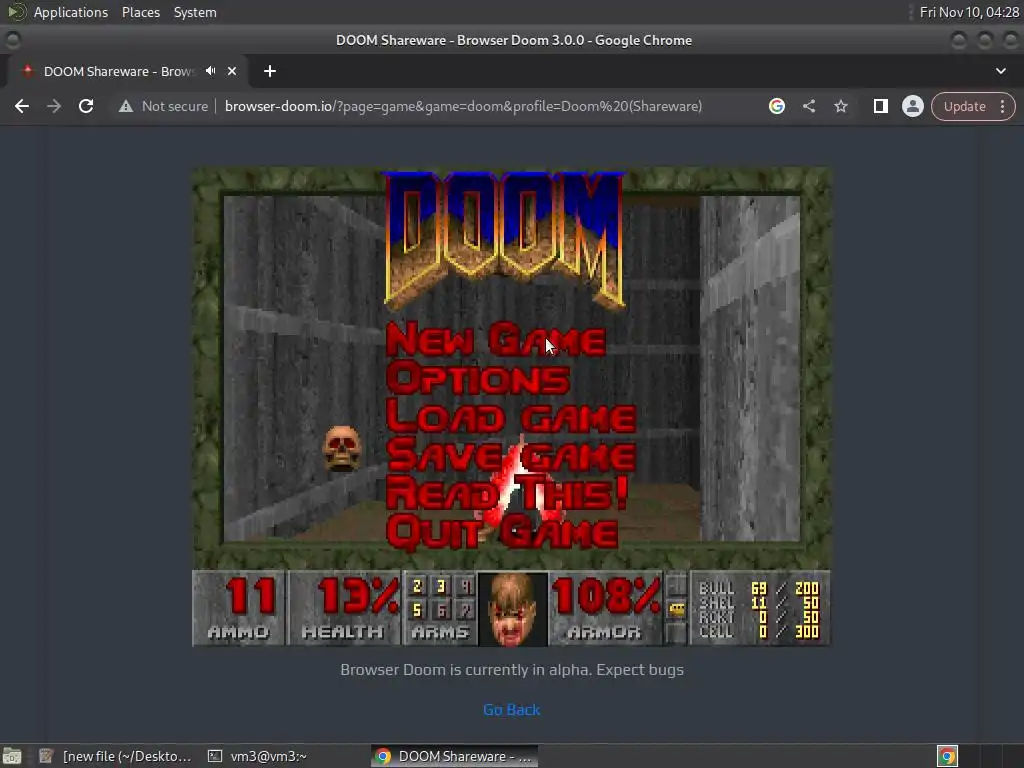Select Load Game in Doom menu
The image size is (1024, 768).
[511, 417]
